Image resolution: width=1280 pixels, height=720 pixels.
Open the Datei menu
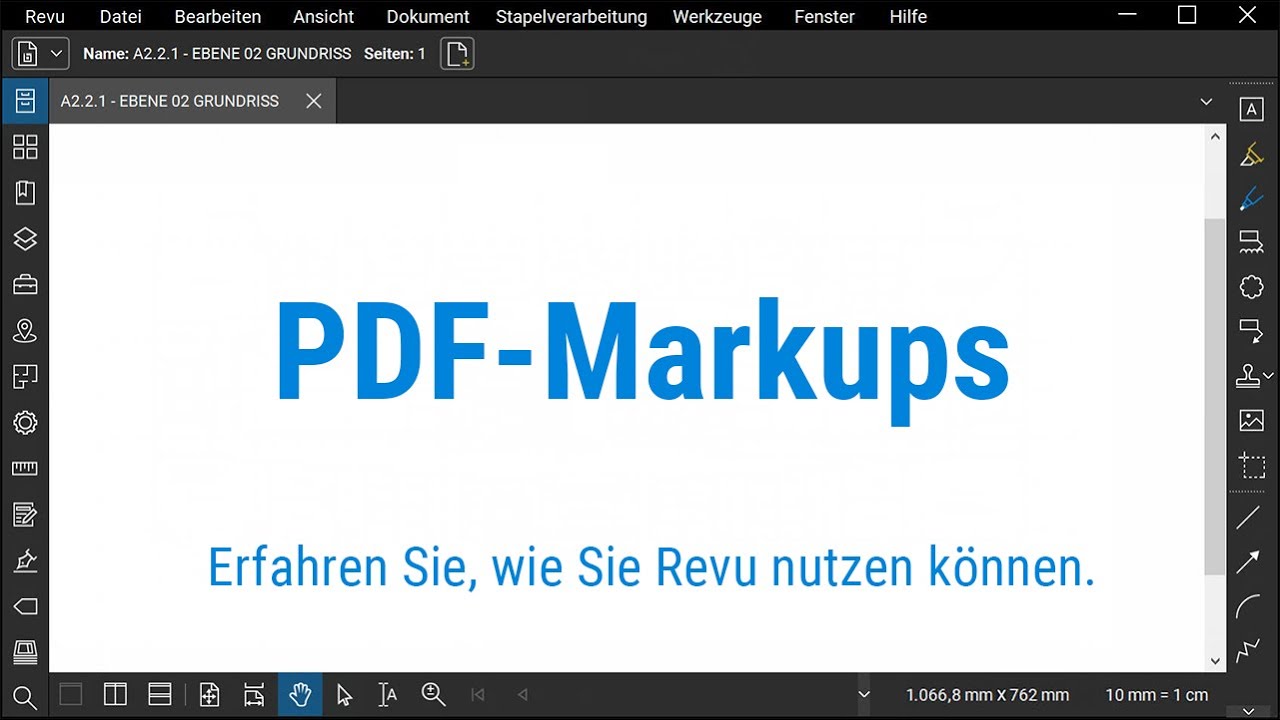[121, 17]
